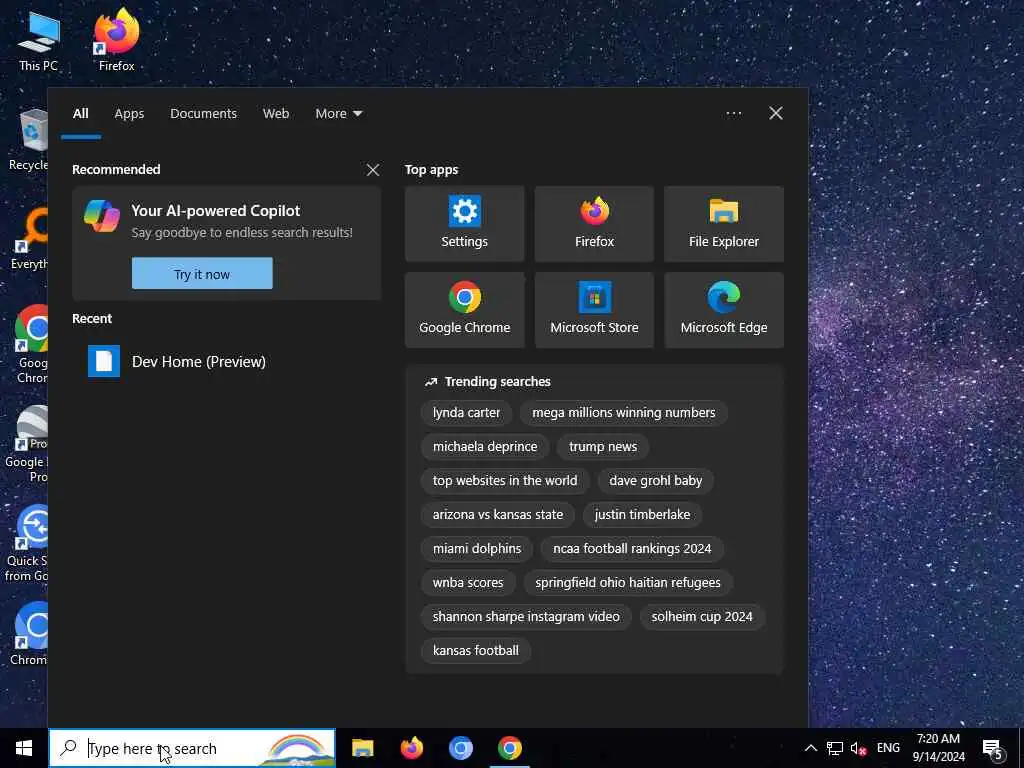Viewport: 1024px width, 768px height.
Task: Select the Firefox desktop shortcut
Action: pos(116,40)
